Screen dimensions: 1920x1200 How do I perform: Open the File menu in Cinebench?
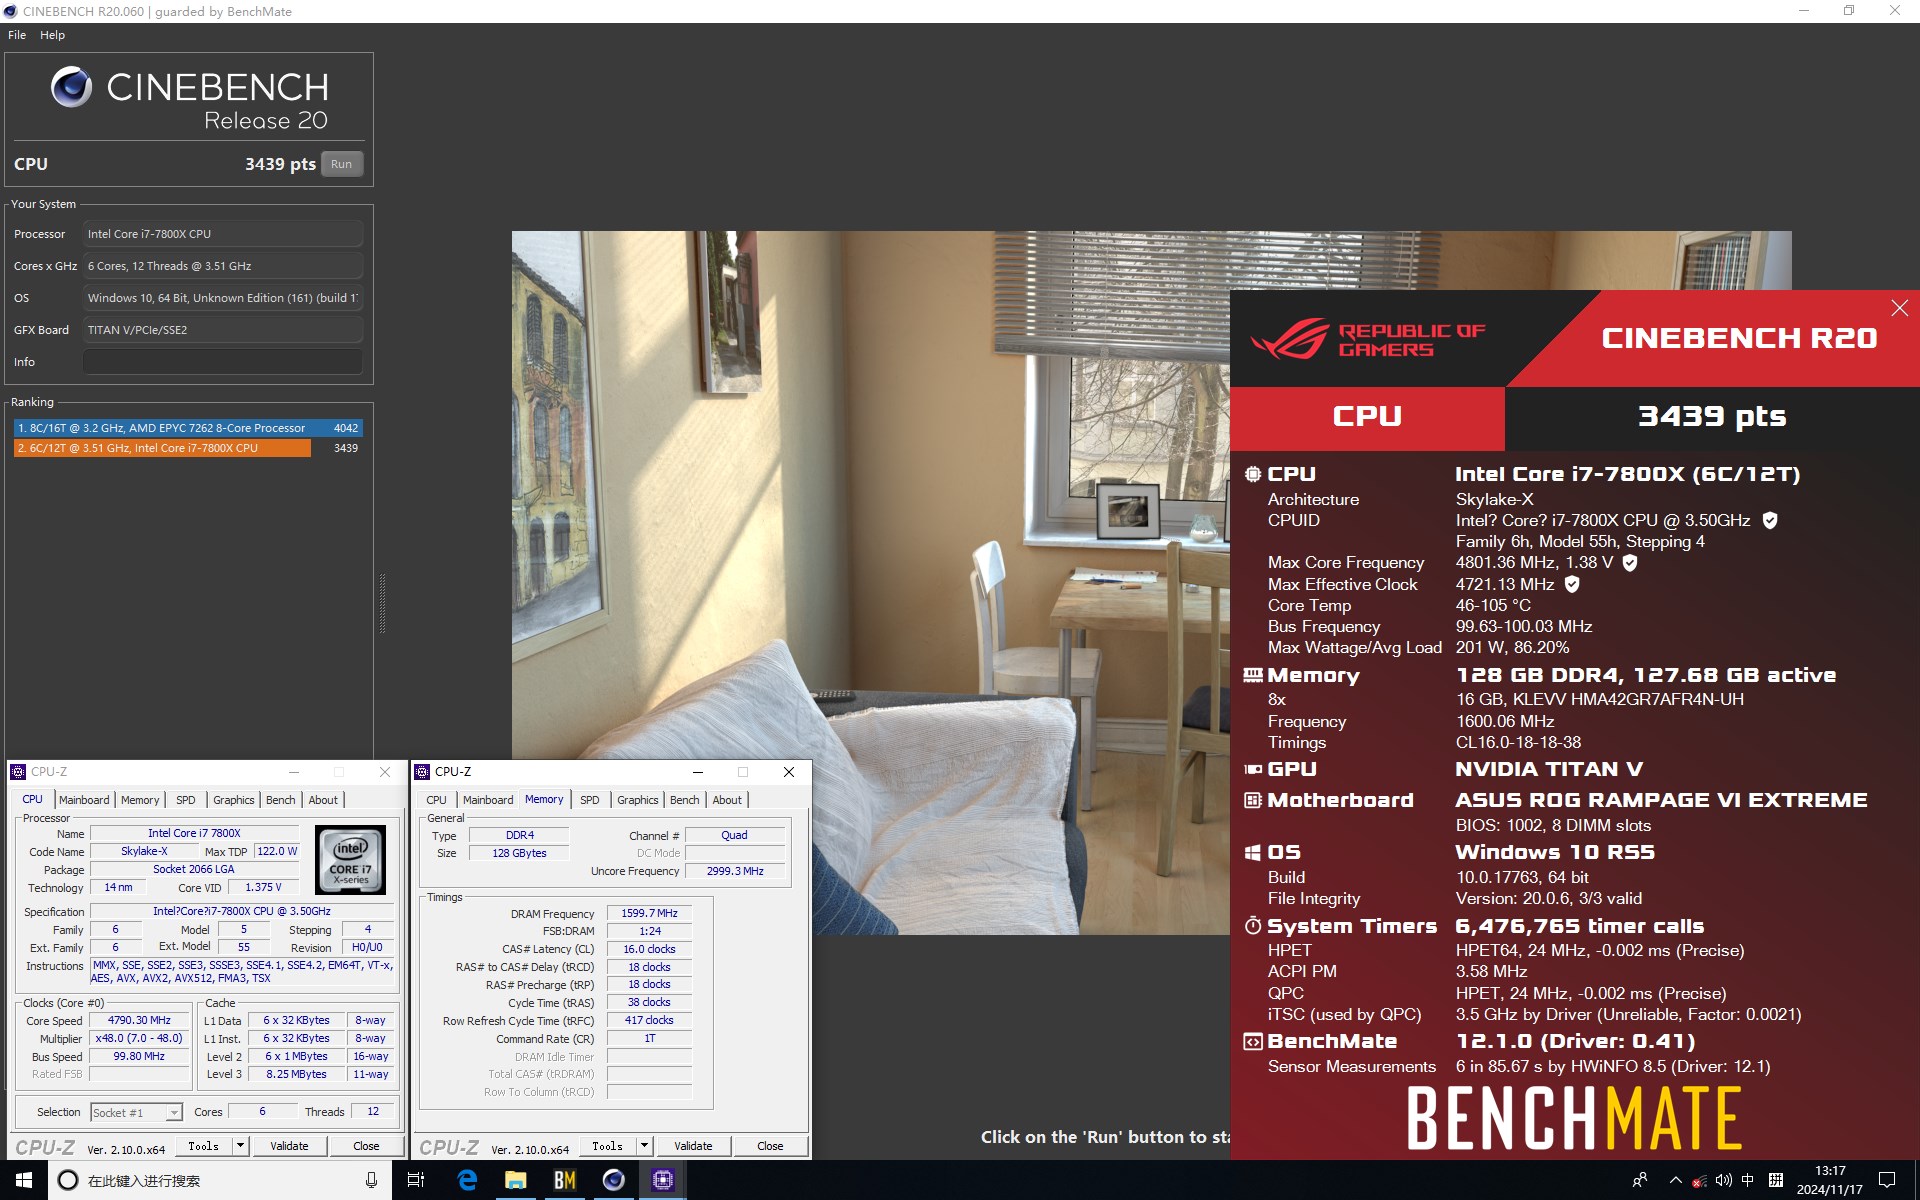coord(17,35)
